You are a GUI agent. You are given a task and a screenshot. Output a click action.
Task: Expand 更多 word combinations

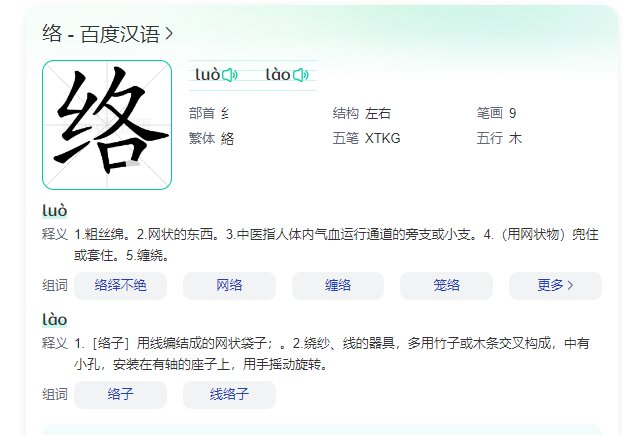[555, 286]
